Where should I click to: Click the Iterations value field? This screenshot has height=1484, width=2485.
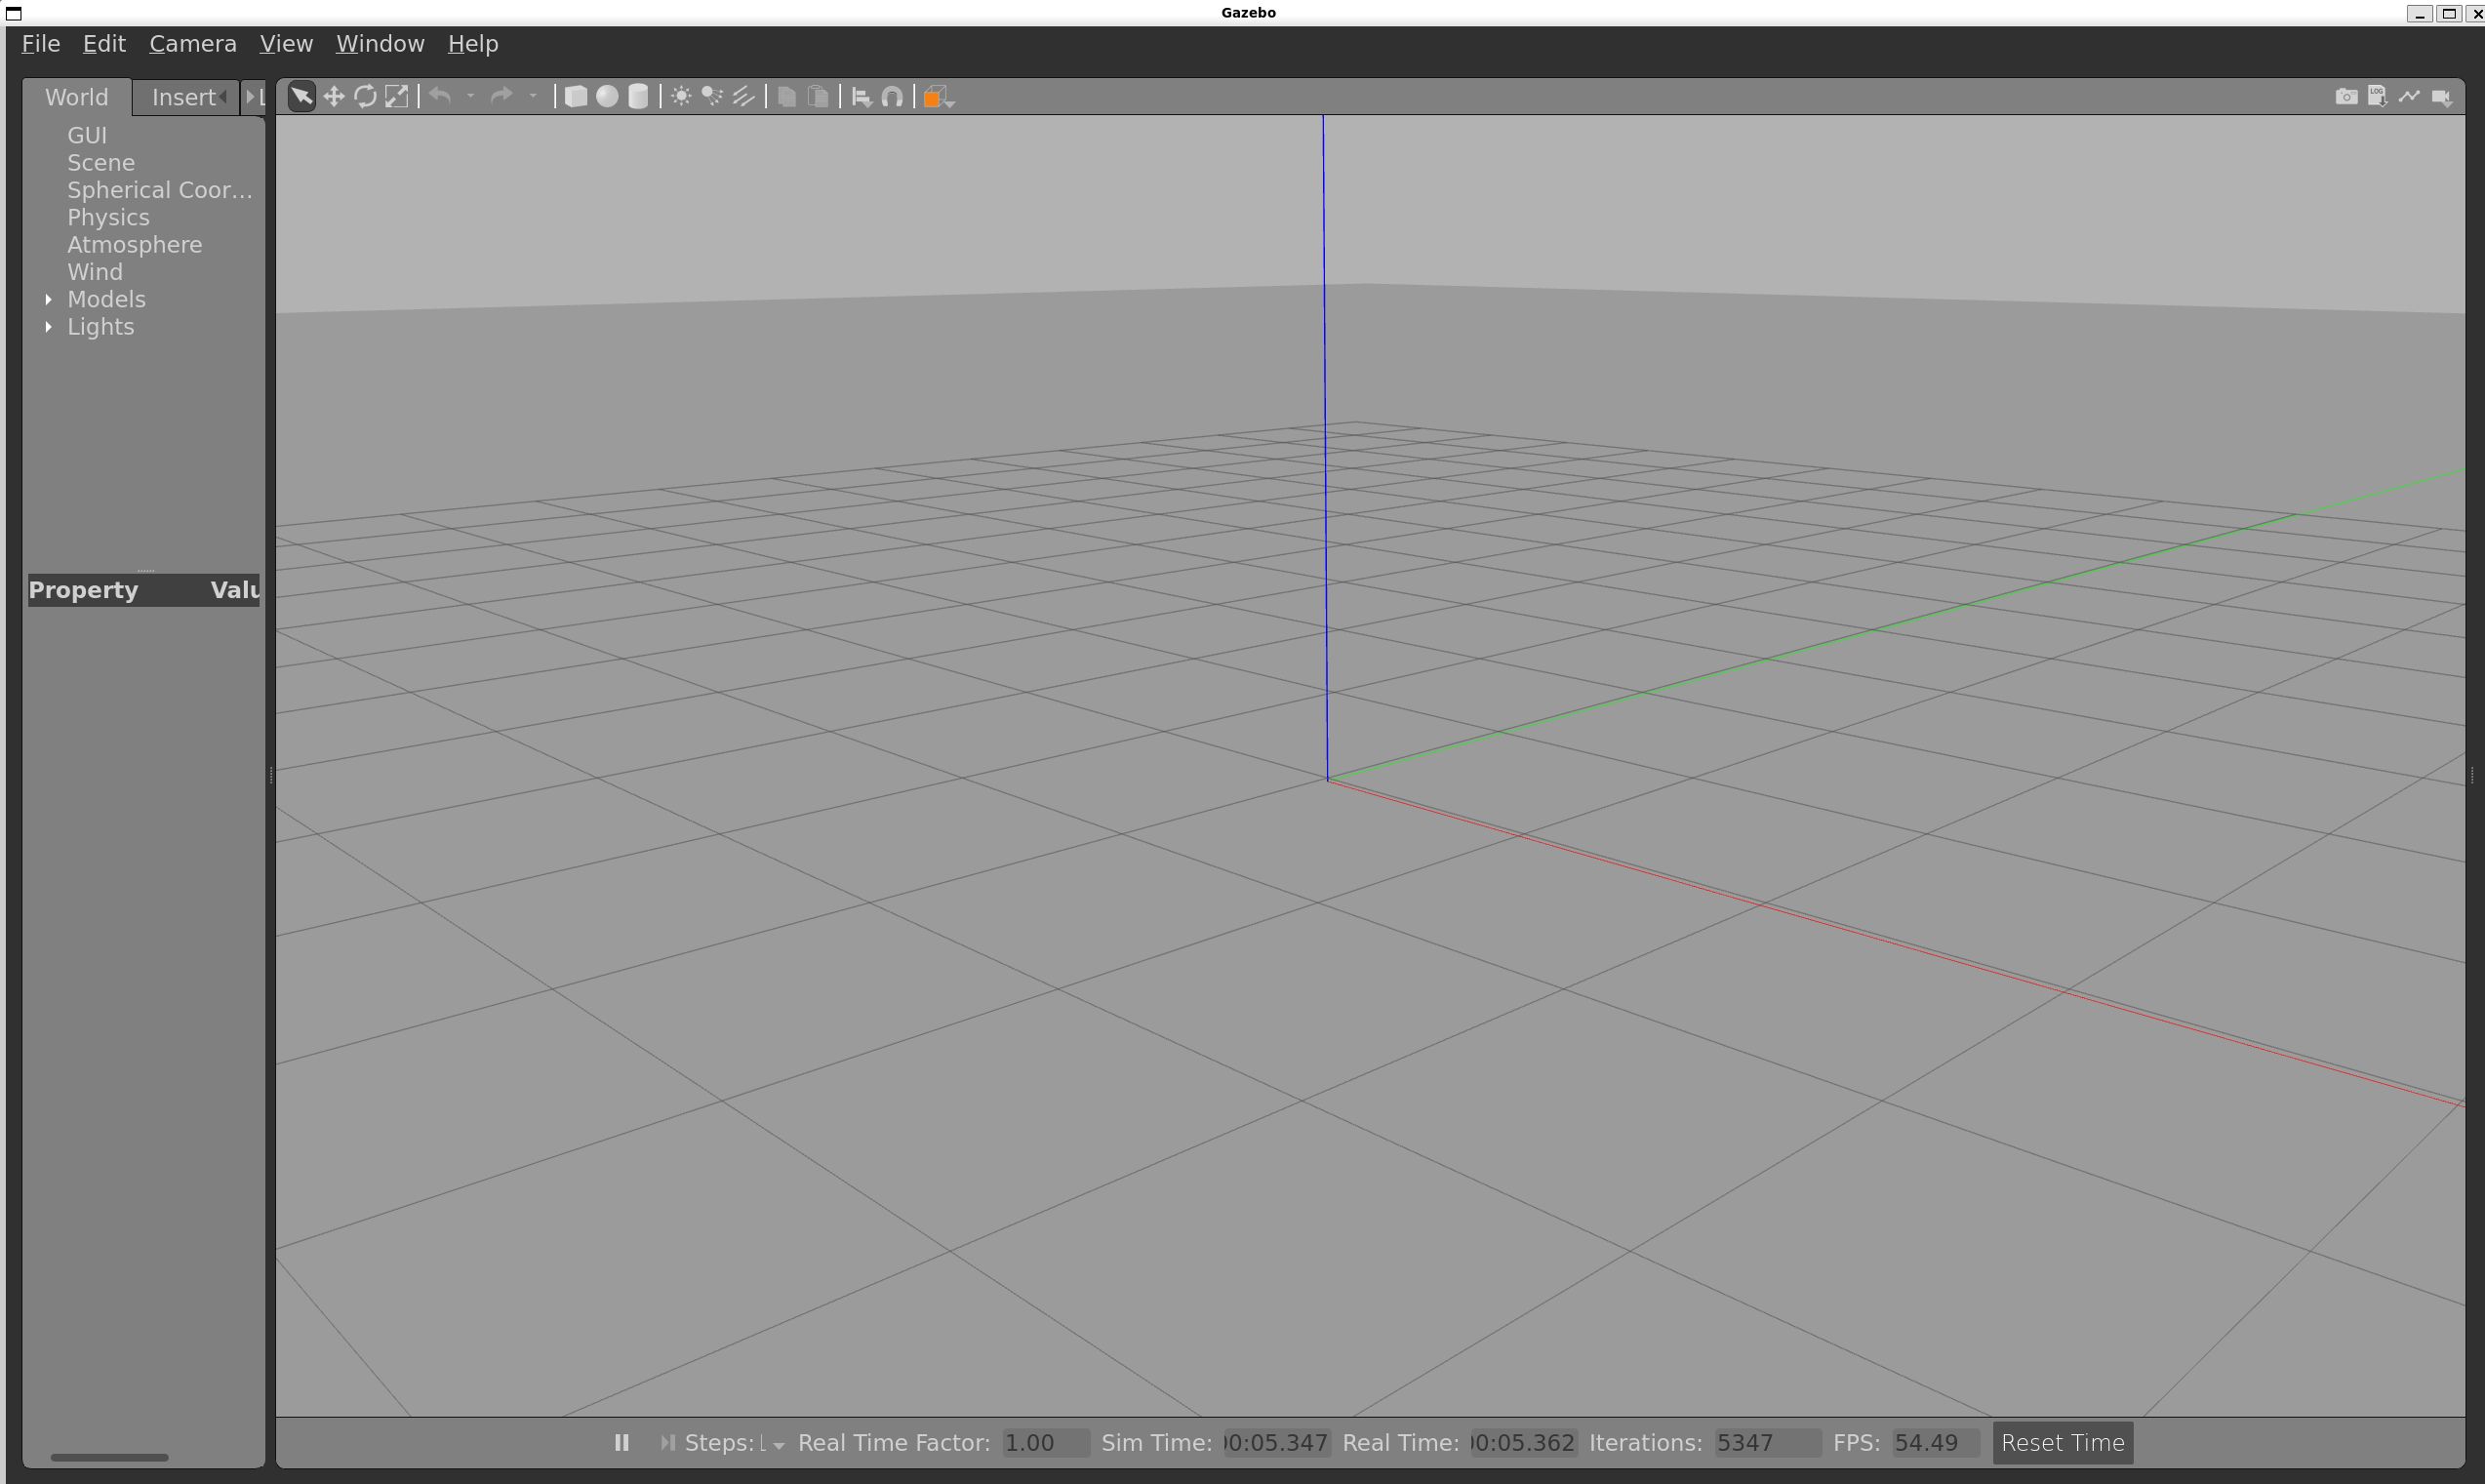[x=1767, y=1443]
